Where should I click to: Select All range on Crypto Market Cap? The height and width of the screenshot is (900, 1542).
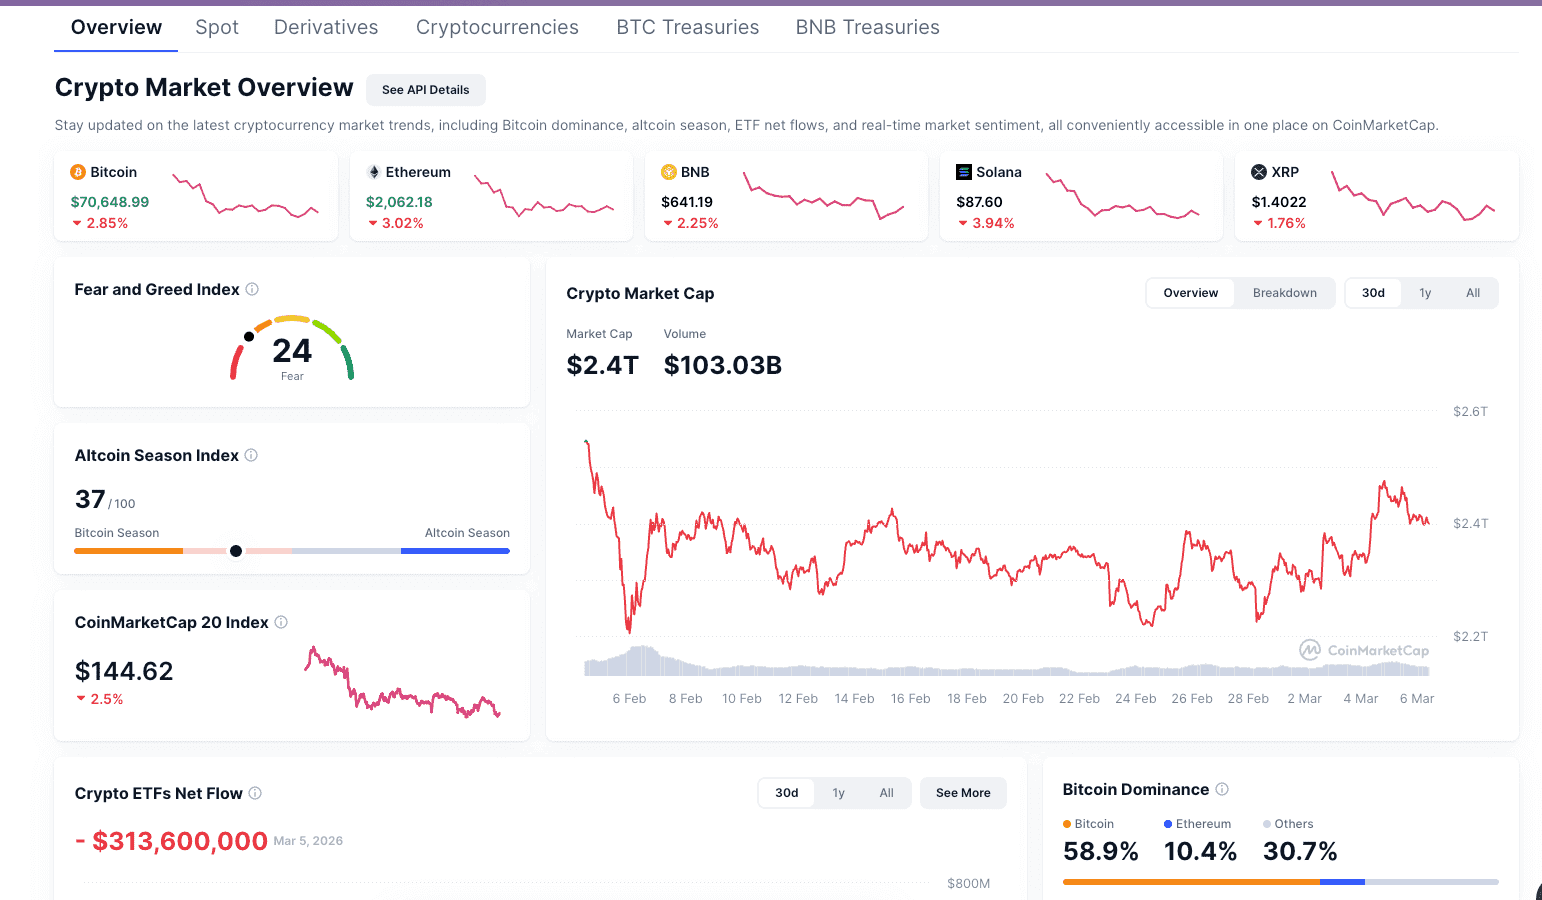coord(1473,293)
